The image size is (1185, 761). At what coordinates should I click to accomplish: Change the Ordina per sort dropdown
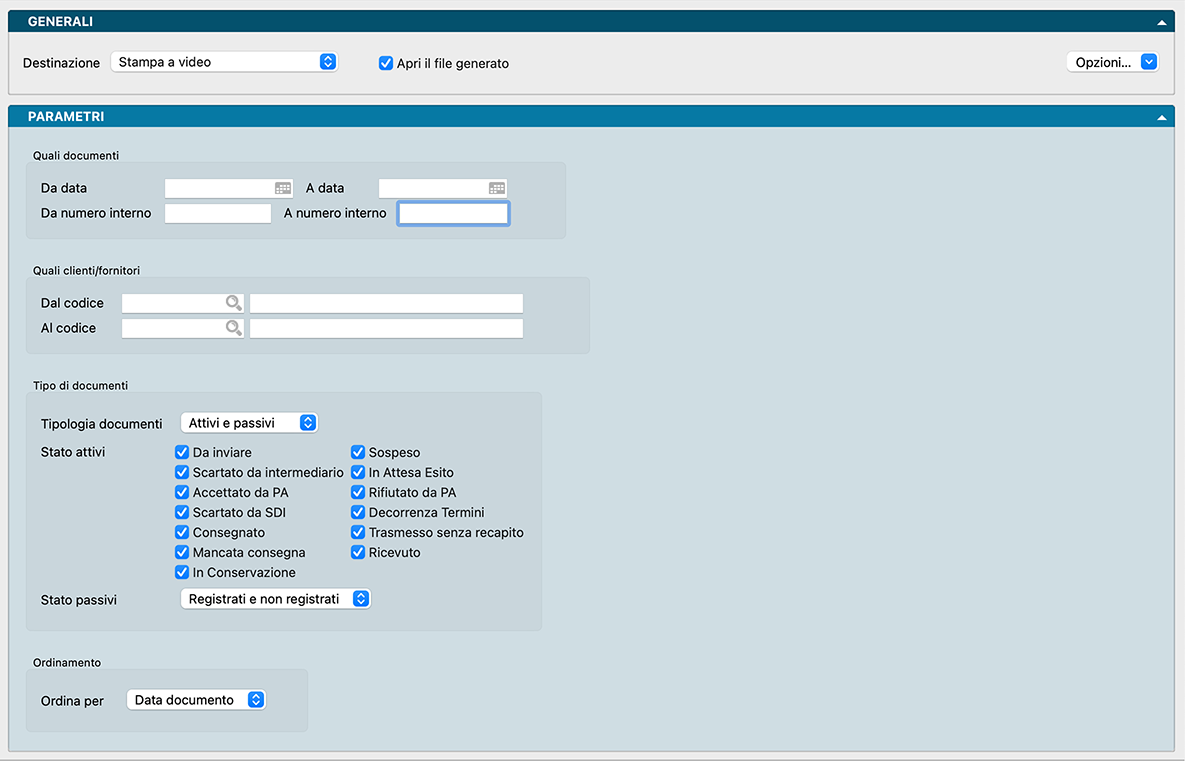[196, 700]
